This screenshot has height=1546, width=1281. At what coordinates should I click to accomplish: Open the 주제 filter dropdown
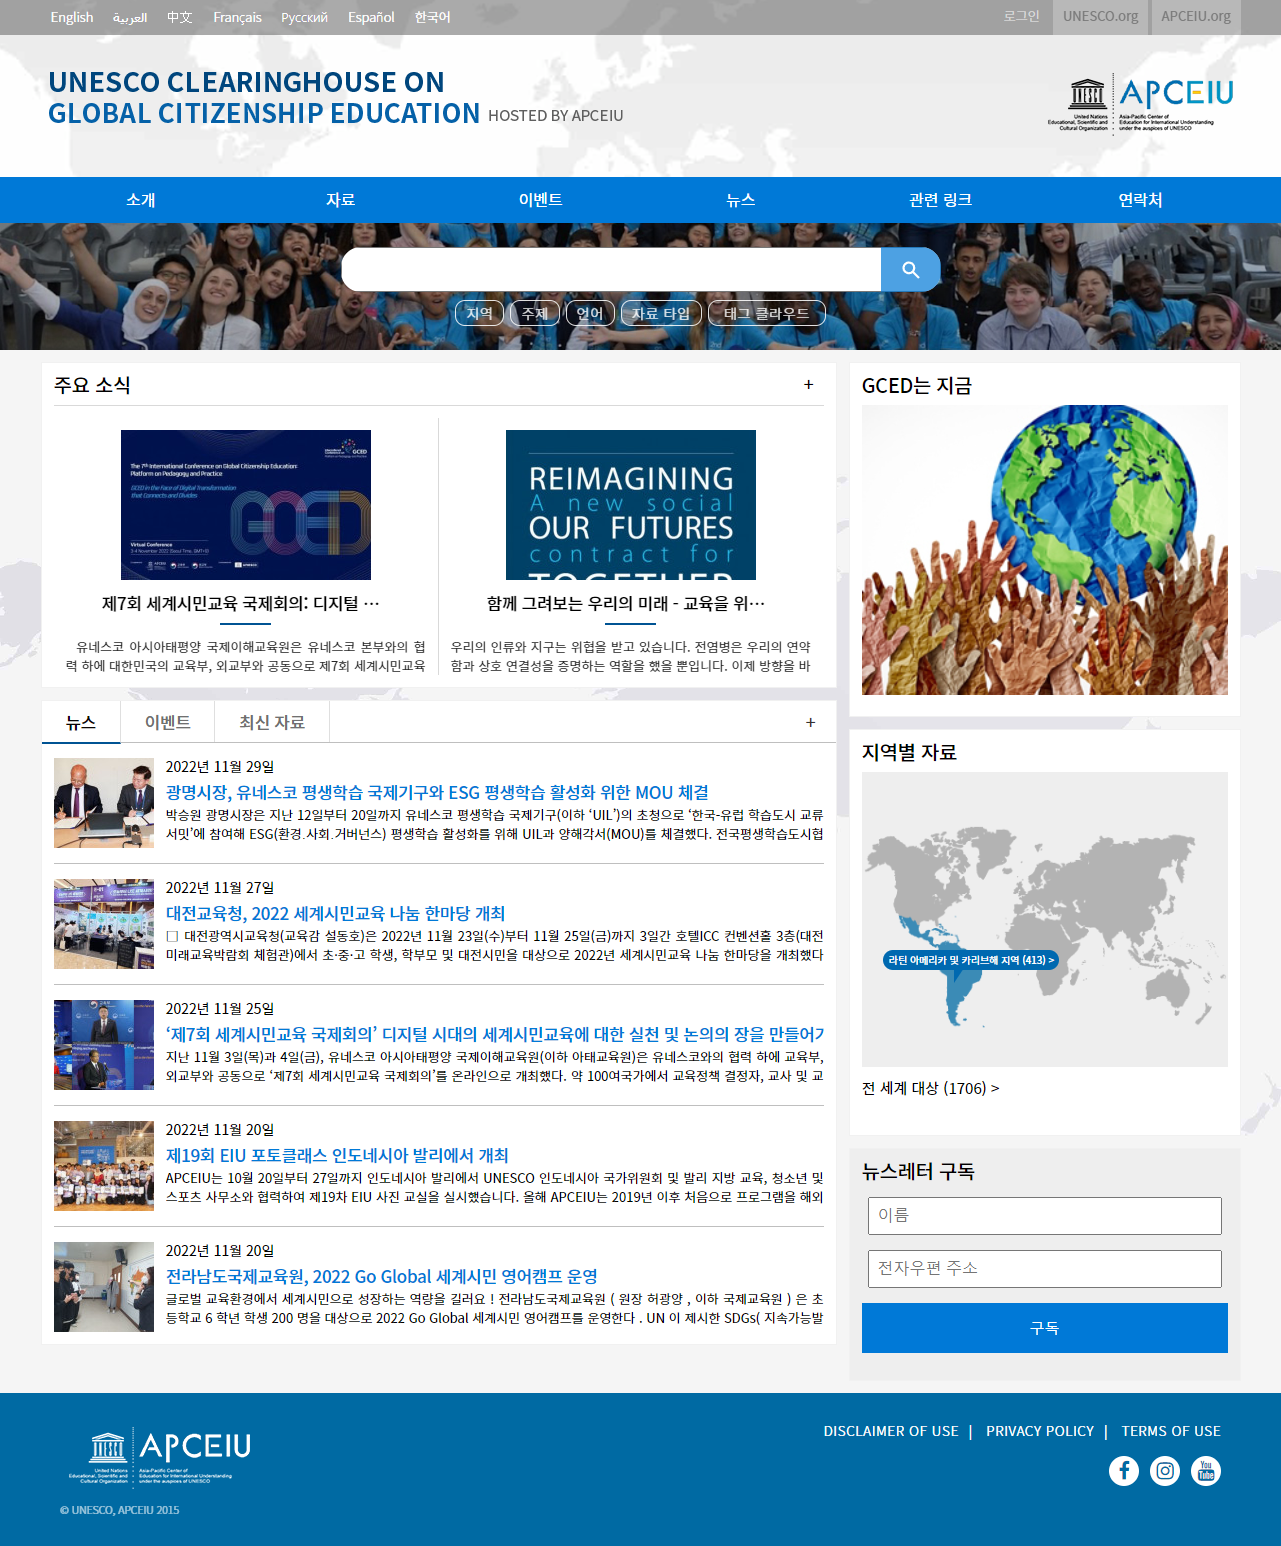535,313
